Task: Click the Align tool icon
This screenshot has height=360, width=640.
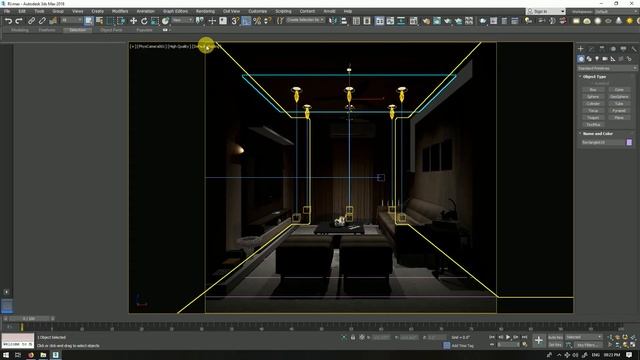Action: 343,21
